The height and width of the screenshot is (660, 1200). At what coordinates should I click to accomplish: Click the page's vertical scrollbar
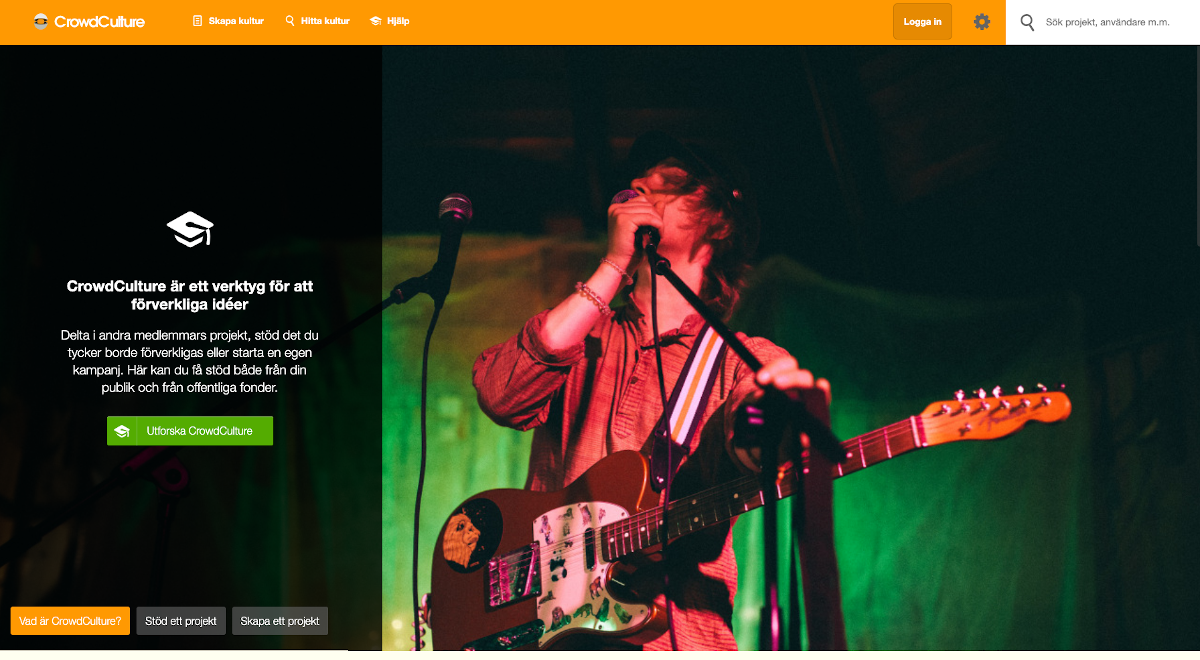(1196, 350)
